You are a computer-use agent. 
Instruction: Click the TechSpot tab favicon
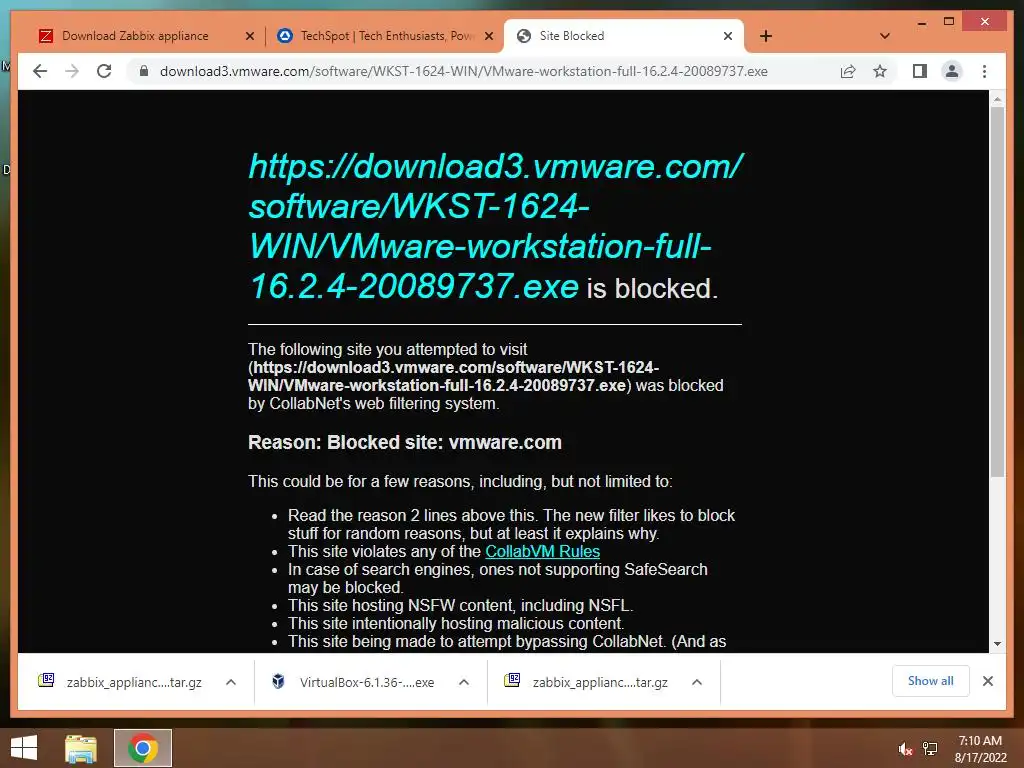click(x=285, y=36)
